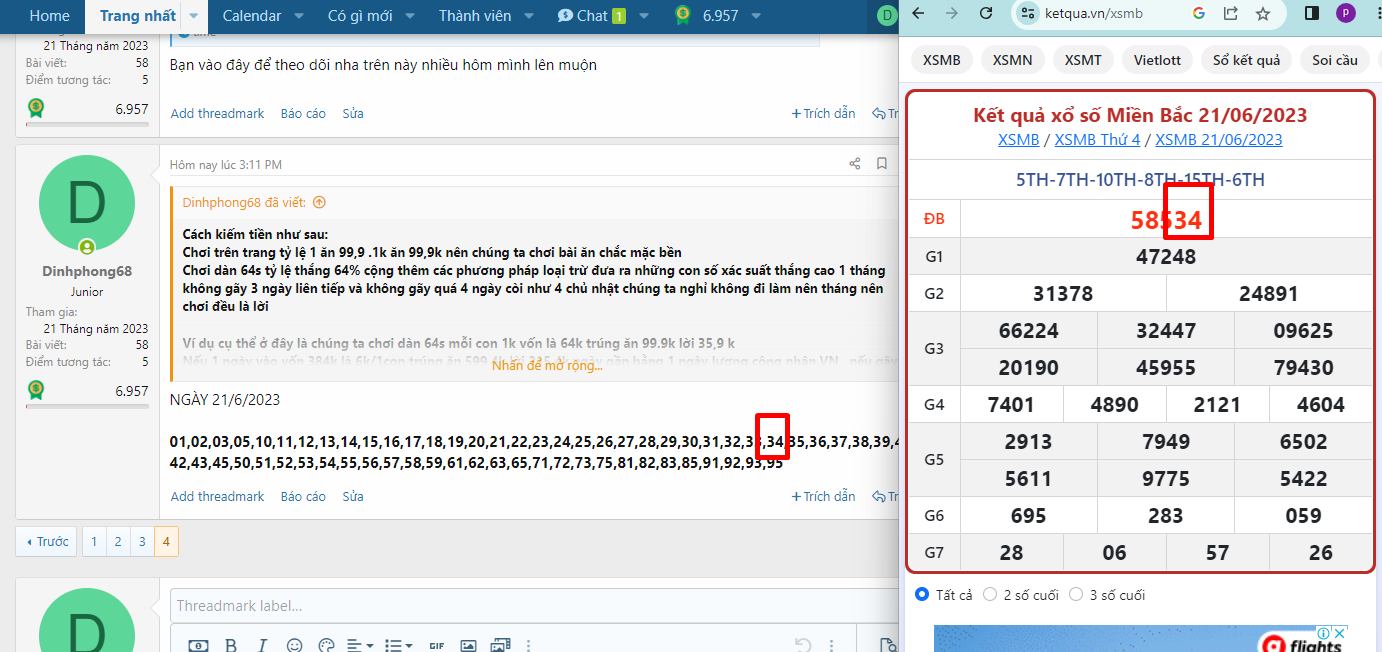Go to previous page with 'Trước'

[x=46, y=541]
